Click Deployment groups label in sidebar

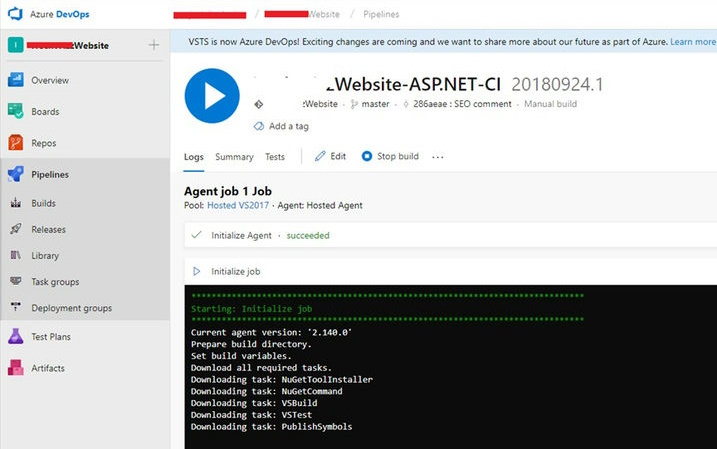(x=72, y=308)
